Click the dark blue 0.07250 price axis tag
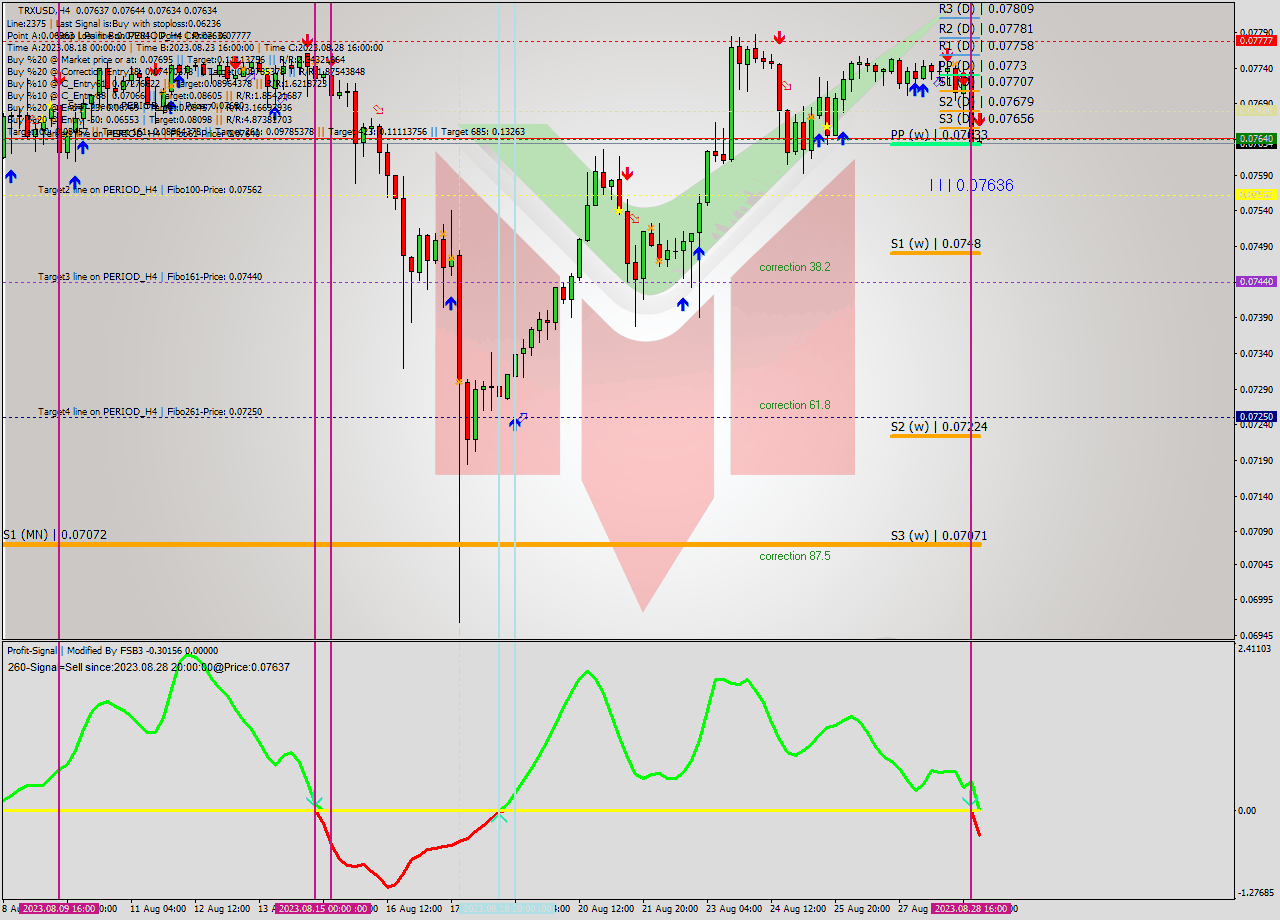The width and height of the screenshot is (1280, 920). click(x=1256, y=416)
